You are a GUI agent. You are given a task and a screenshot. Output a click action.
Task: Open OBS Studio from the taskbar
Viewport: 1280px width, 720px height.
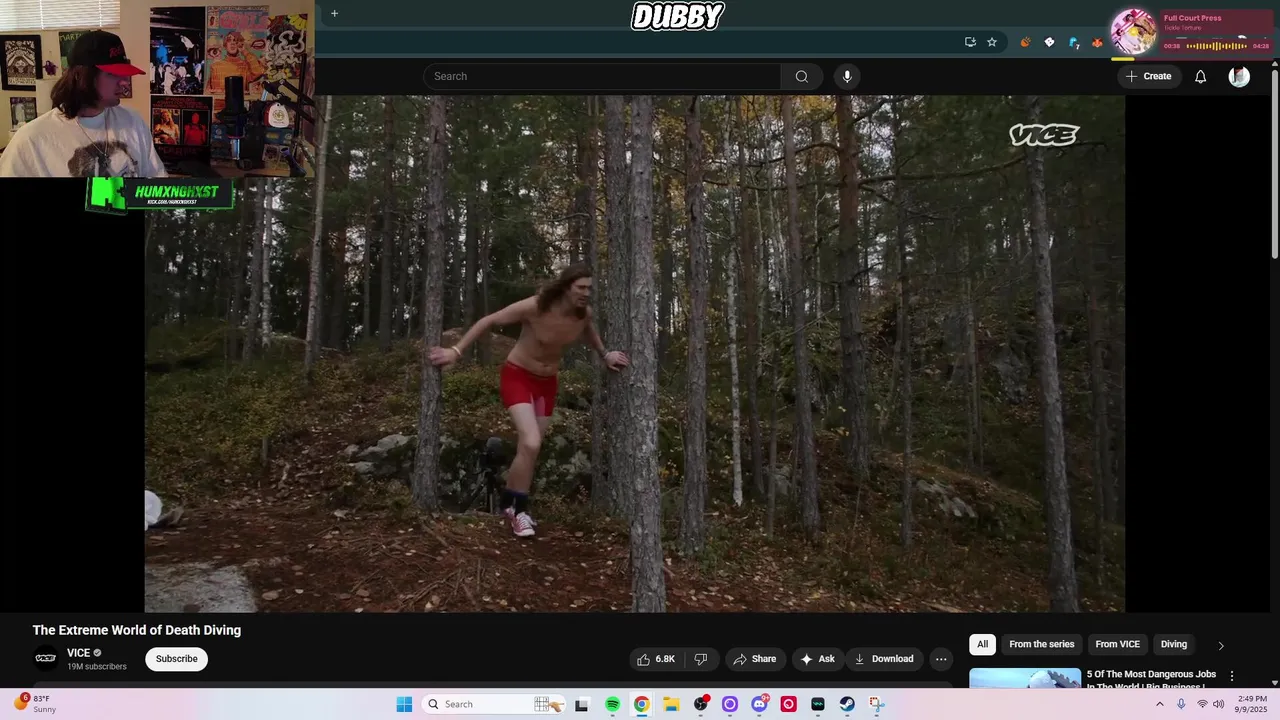[700, 704]
